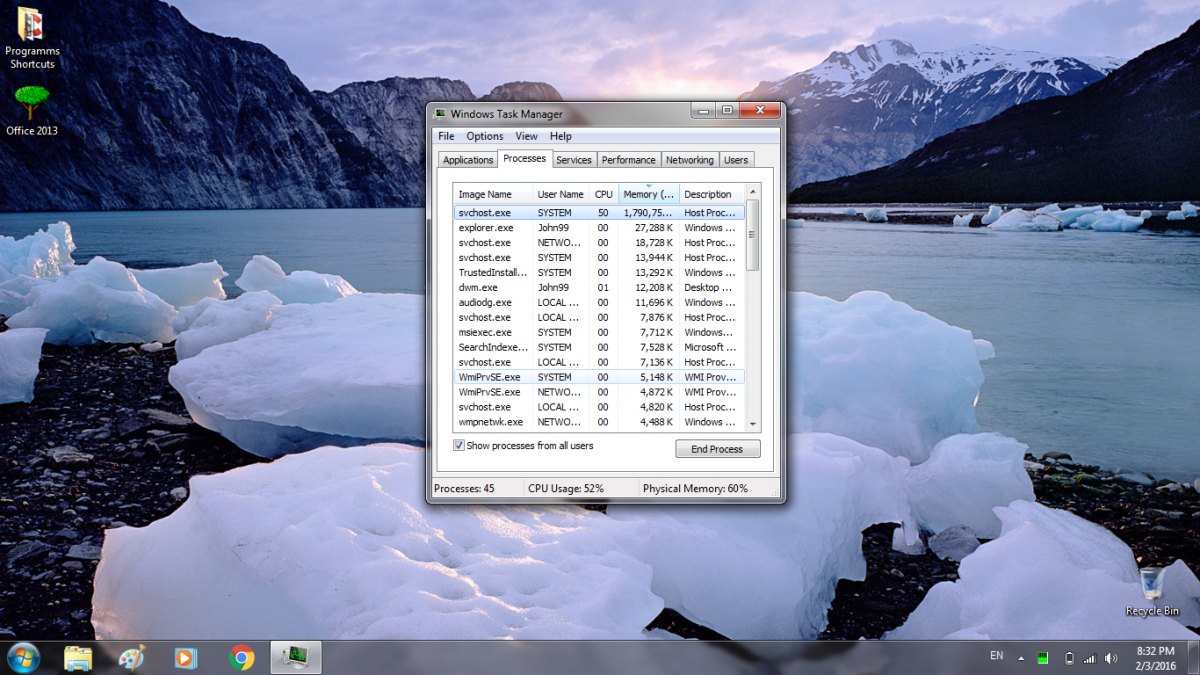1200x675 pixels.
Task: Open File Explorer from the taskbar
Action: pos(78,657)
